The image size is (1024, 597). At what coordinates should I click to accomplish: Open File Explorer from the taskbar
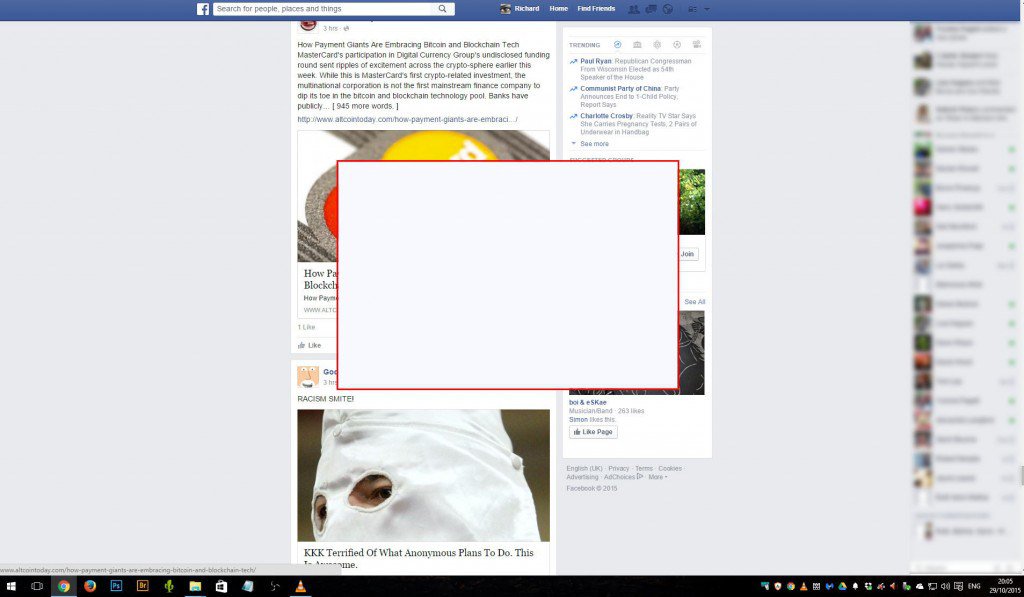(x=195, y=586)
